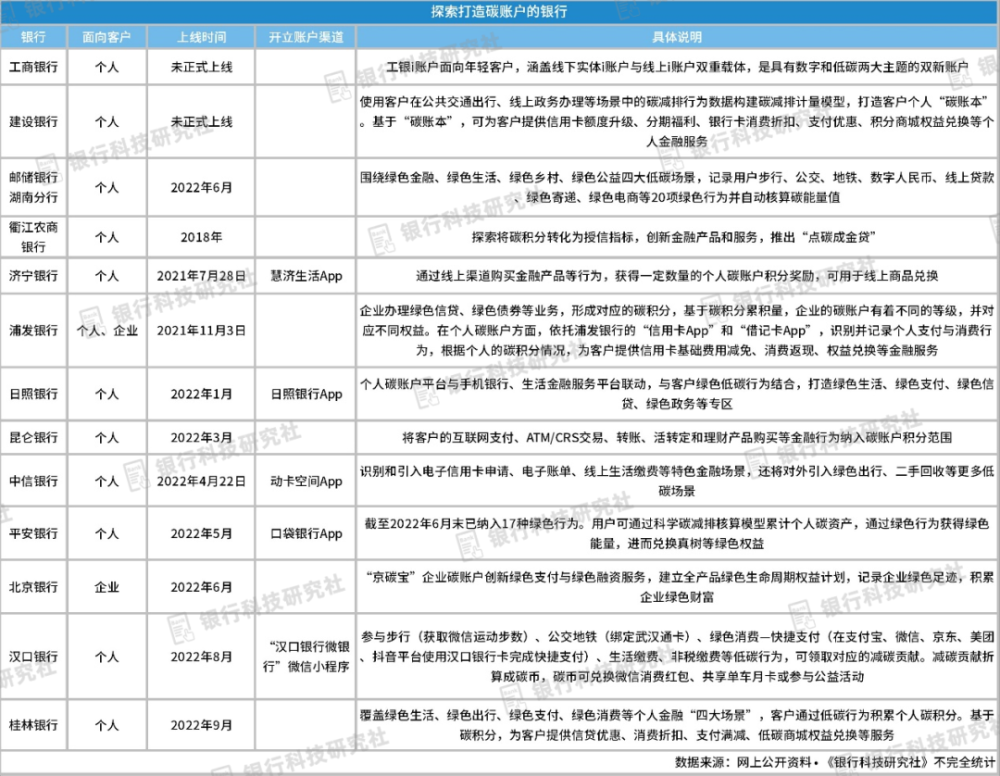Viewport: 1000px width, 776px height.
Task: Click the 慧济生活App channel cell
Action: pos(306,275)
